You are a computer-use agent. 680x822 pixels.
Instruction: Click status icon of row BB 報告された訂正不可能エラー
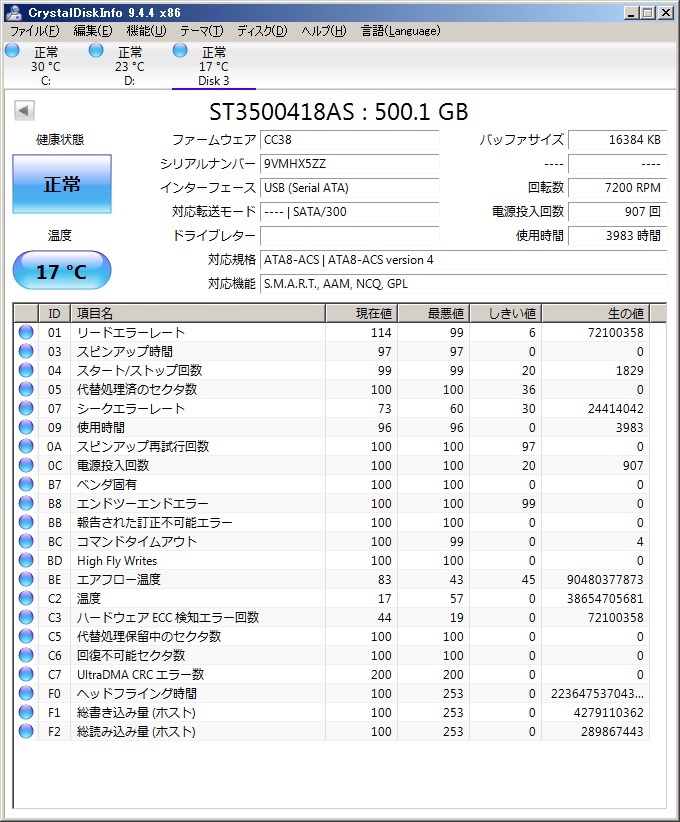[x=26, y=522]
